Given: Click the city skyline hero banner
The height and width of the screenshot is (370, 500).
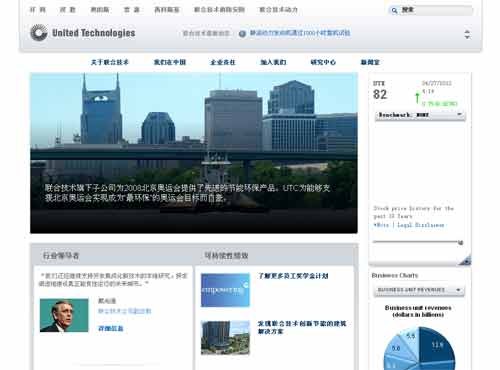Looking at the screenshot, I should 194,153.
